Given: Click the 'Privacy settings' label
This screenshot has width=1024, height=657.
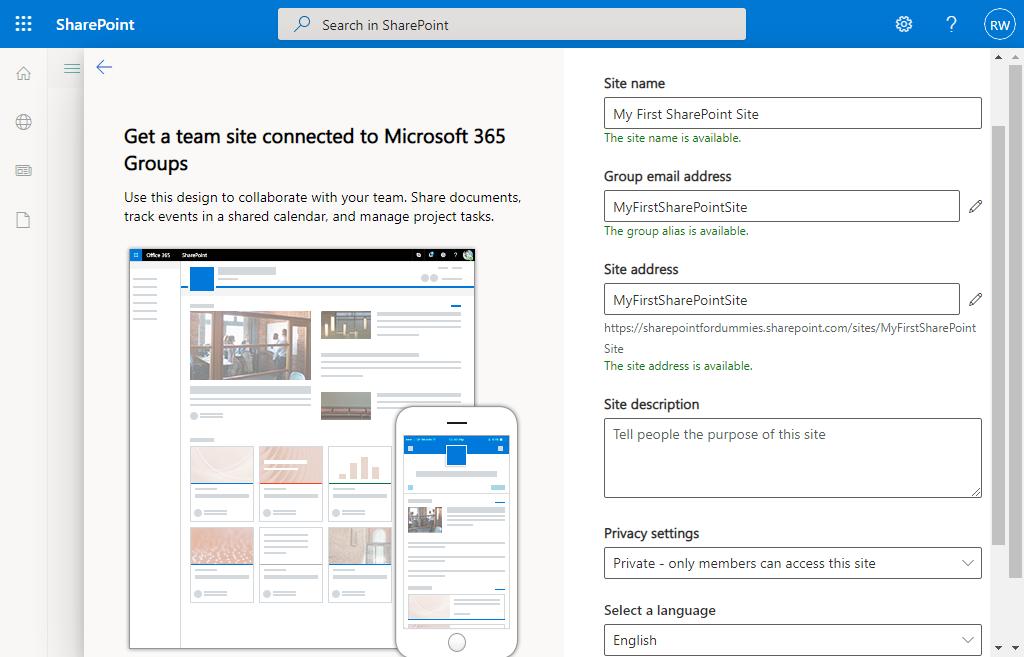Looking at the screenshot, I should tap(651, 534).
